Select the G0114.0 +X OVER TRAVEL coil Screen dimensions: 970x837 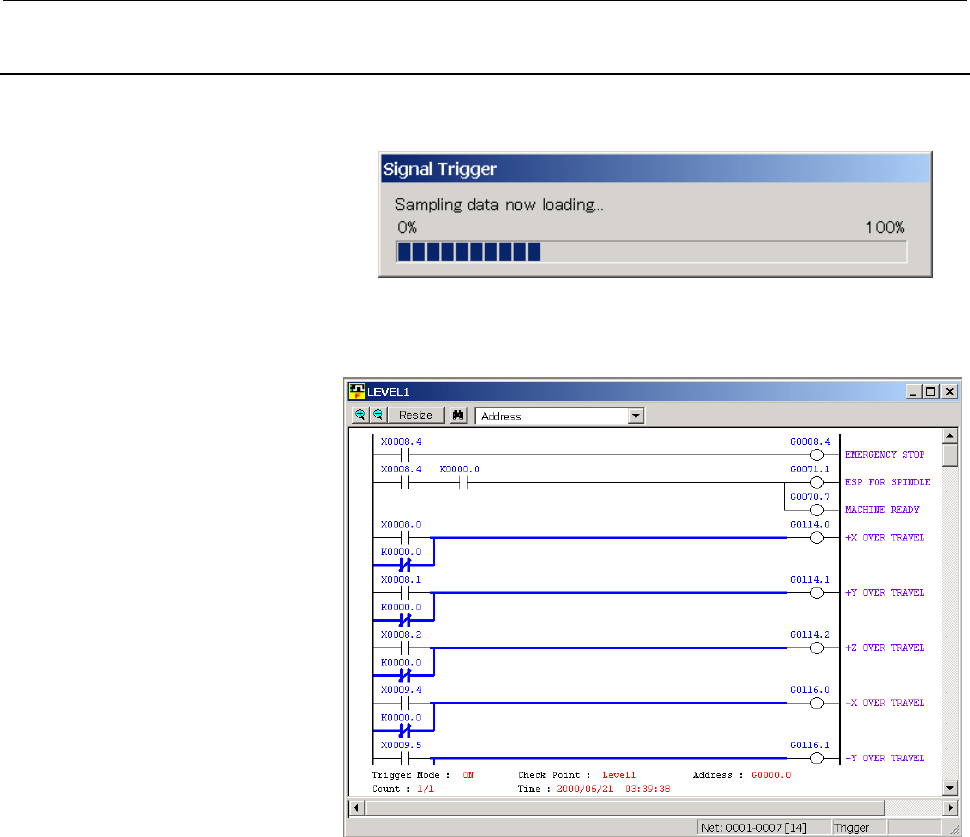tap(816, 537)
